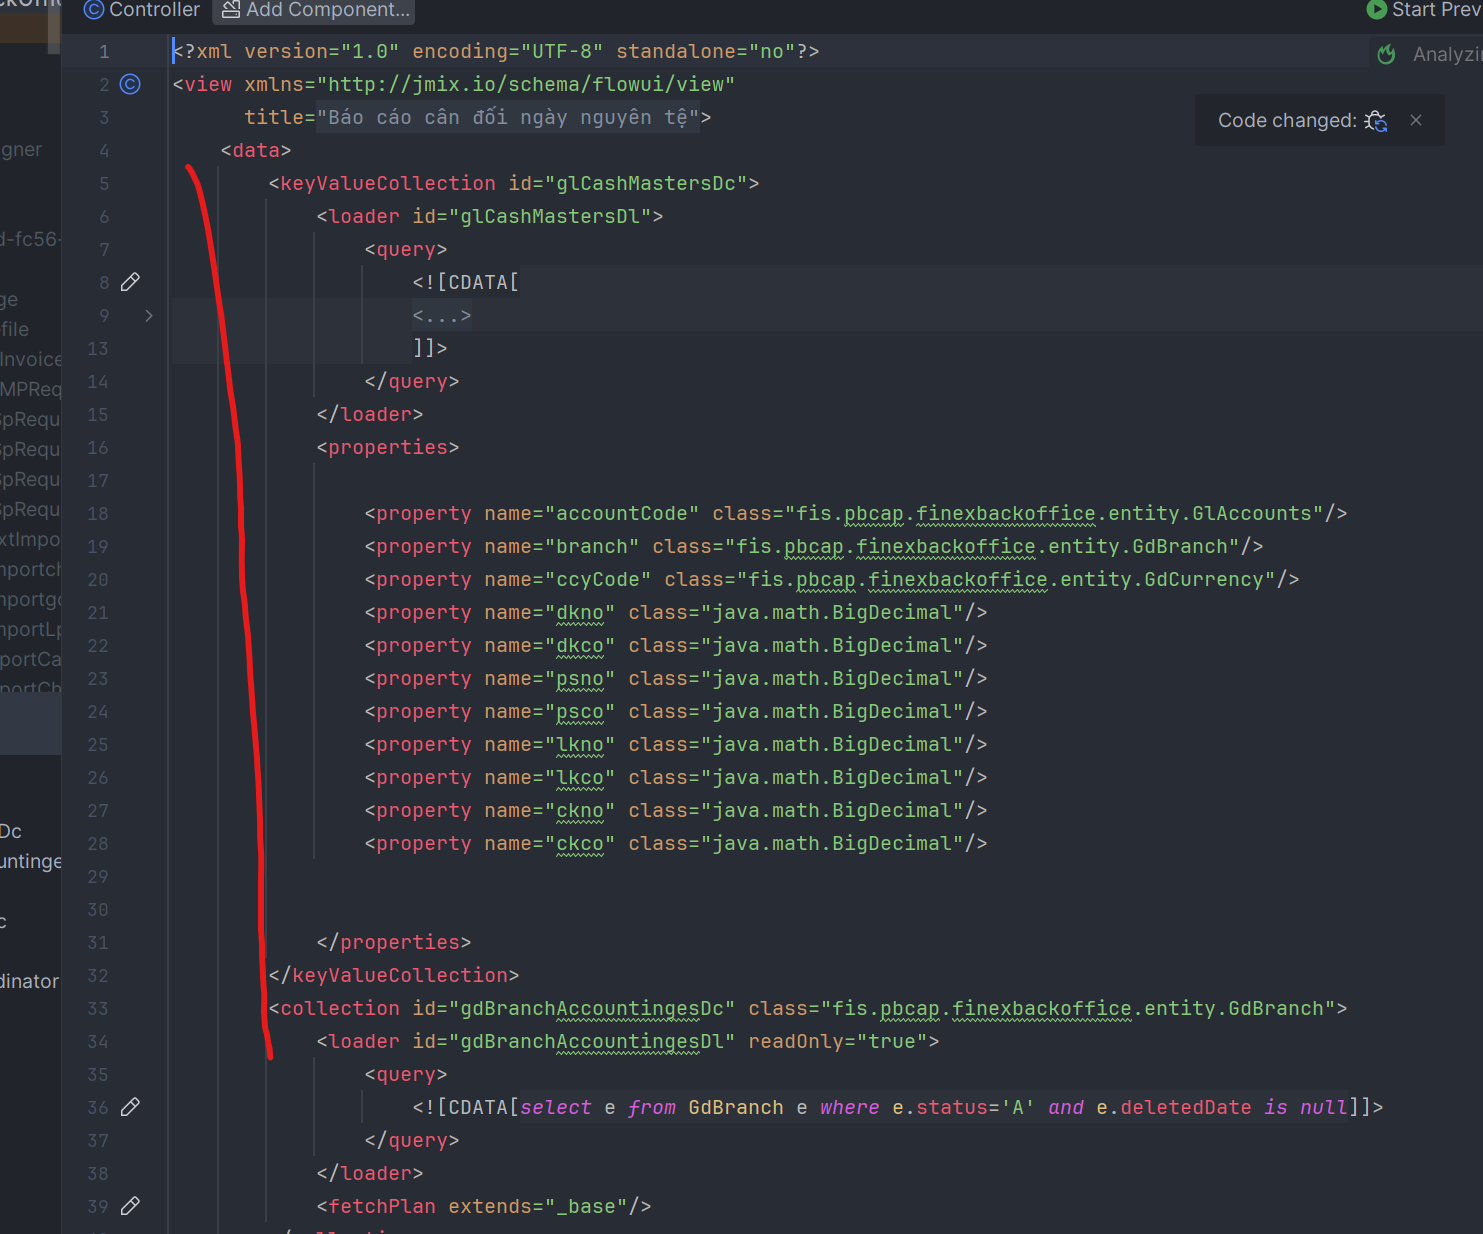Click the title value 'Báo cáo cân đối ngày nguyên tệ'
The image size is (1483, 1234).
507,117
